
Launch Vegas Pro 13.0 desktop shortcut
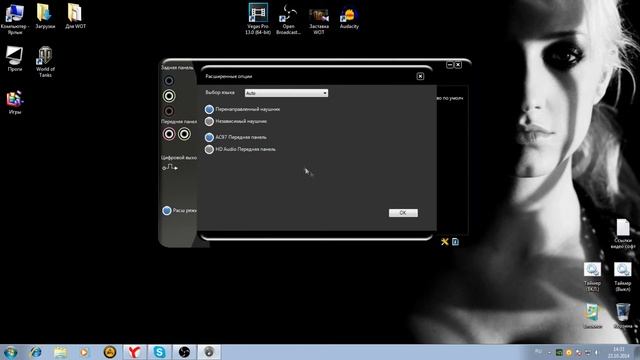(x=258, y=19)
